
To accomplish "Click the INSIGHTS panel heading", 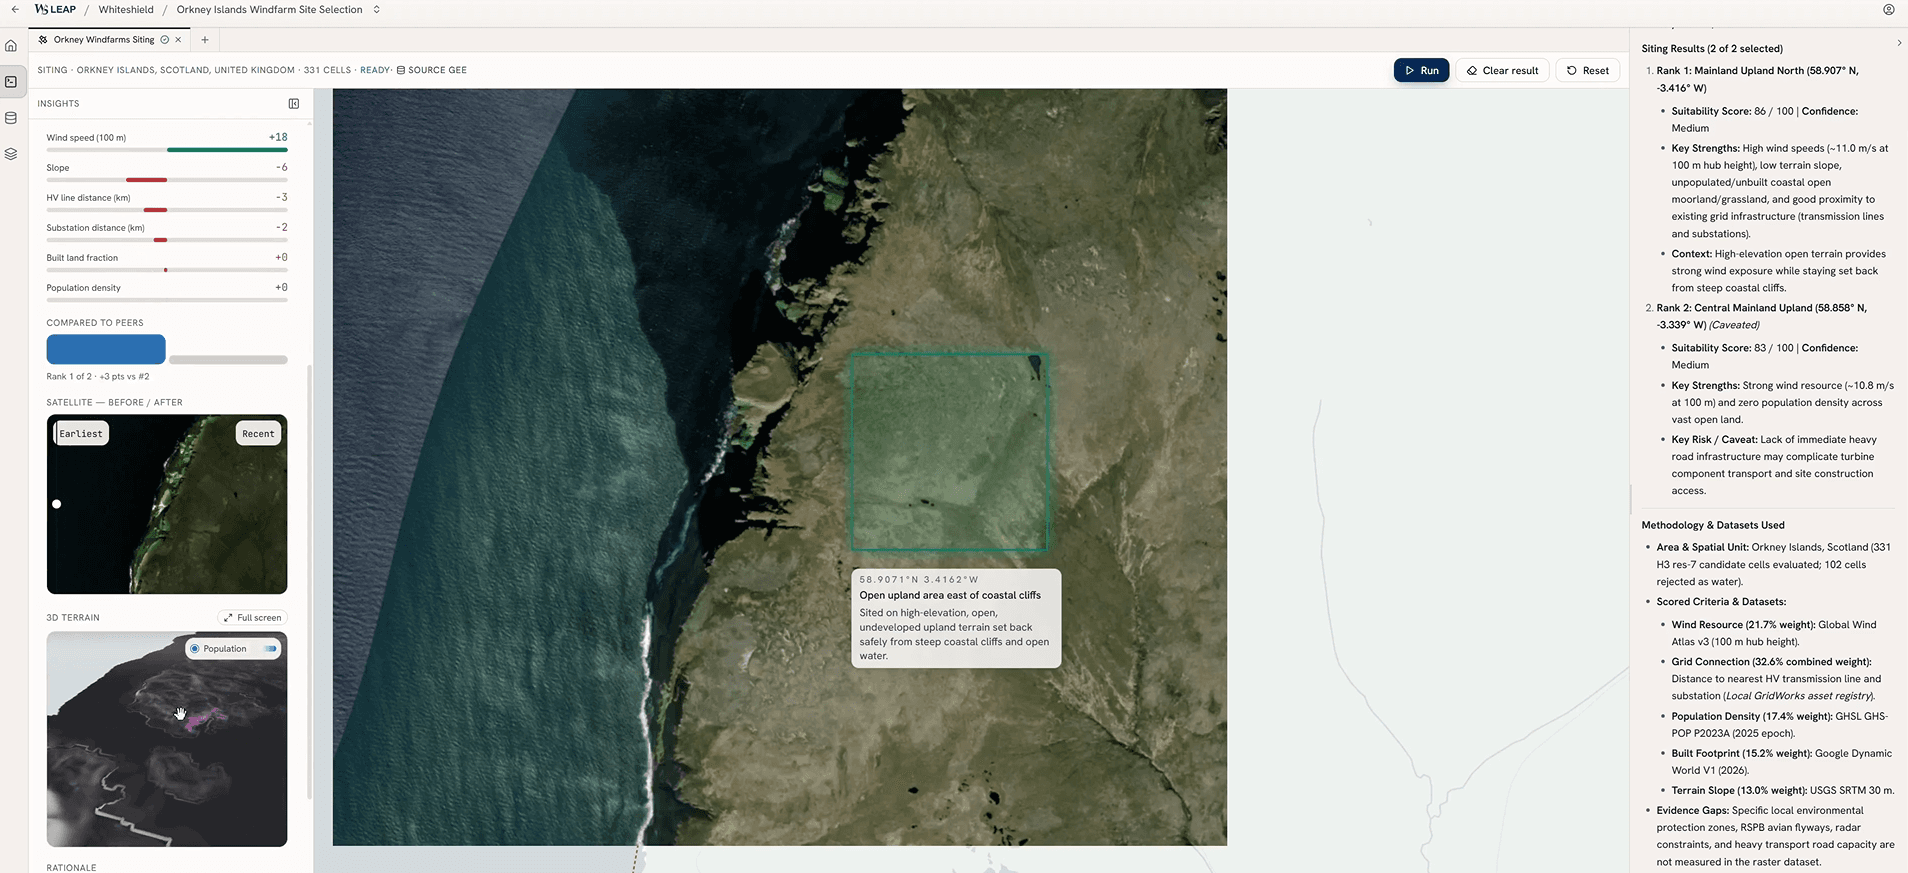I will 58,104.
